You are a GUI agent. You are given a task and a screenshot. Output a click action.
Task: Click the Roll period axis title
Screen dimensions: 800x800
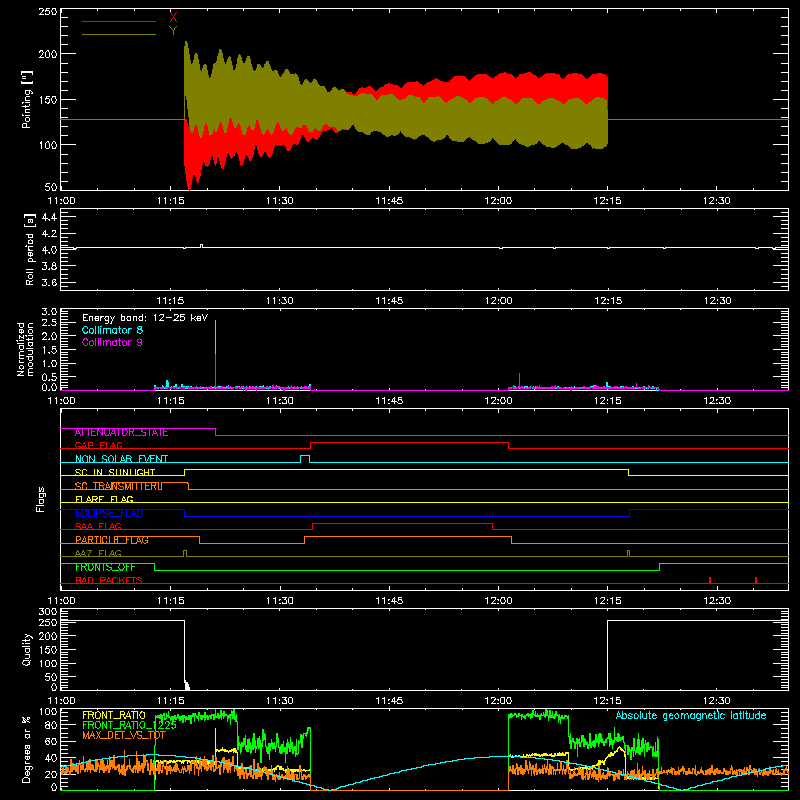coord(29,249)
